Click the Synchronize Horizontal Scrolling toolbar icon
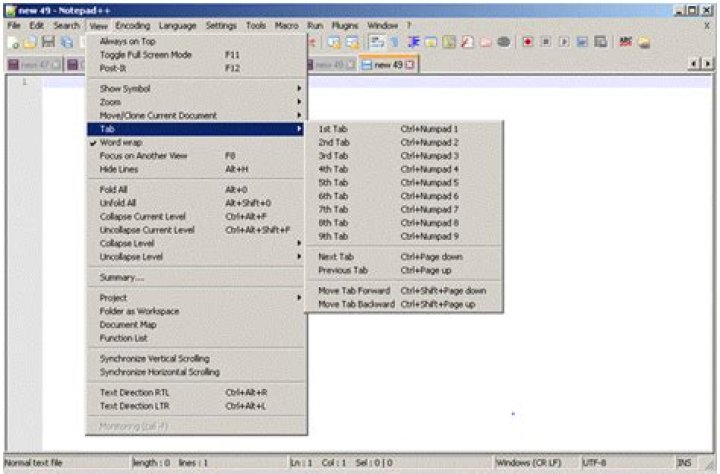This screenshot has width=720, height=474. coord(353,43)
